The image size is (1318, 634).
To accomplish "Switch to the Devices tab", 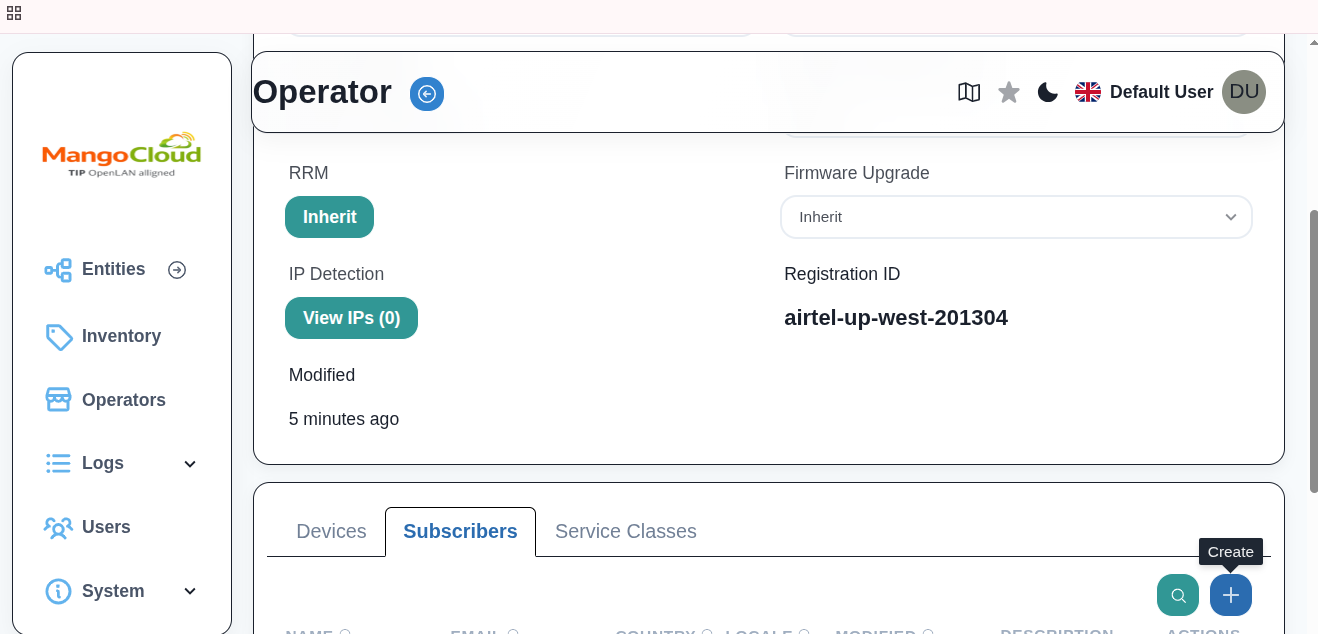I will tap(331, 531).
